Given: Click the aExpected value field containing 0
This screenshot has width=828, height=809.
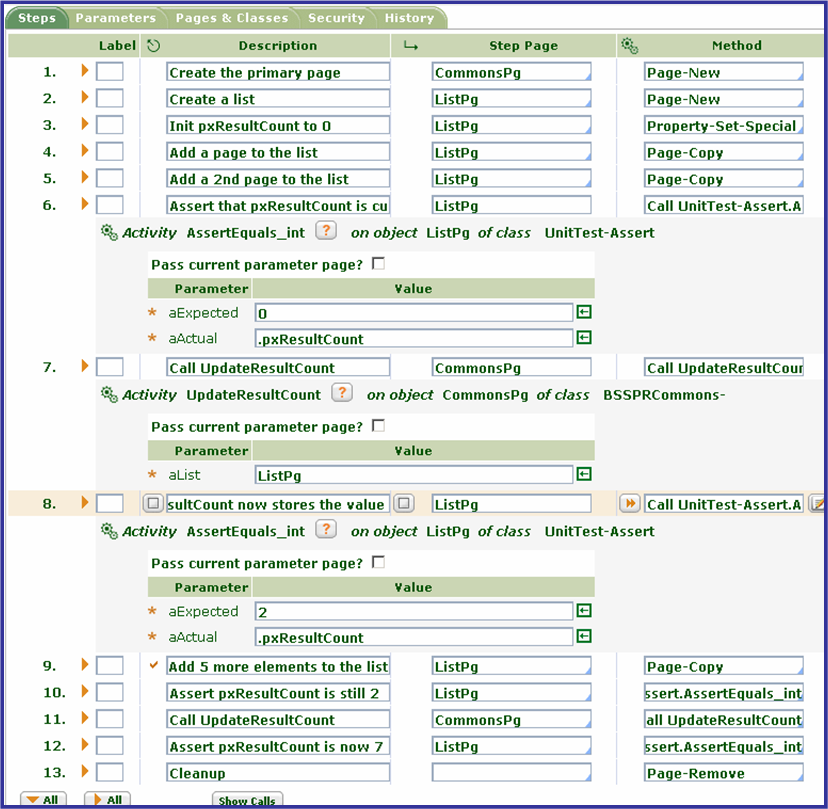Looking at the screenshot, I should tap(414, 313).
